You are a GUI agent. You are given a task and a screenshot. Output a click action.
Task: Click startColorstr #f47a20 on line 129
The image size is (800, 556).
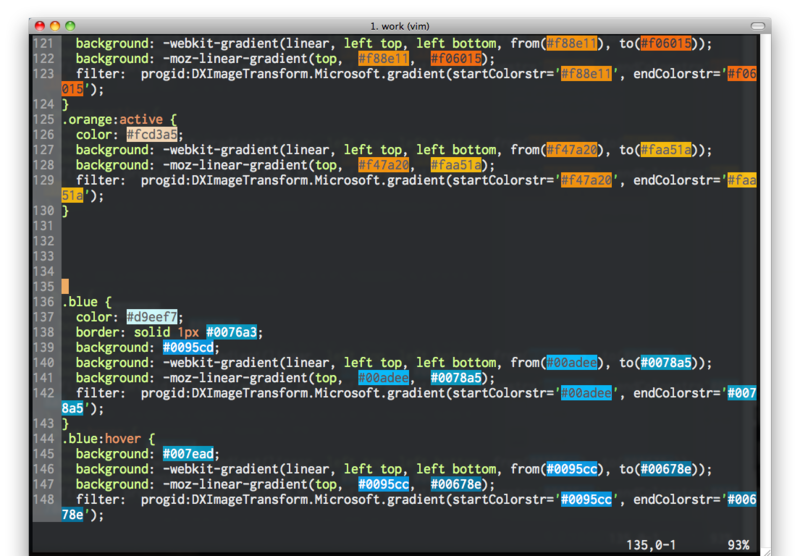(586, 181)
